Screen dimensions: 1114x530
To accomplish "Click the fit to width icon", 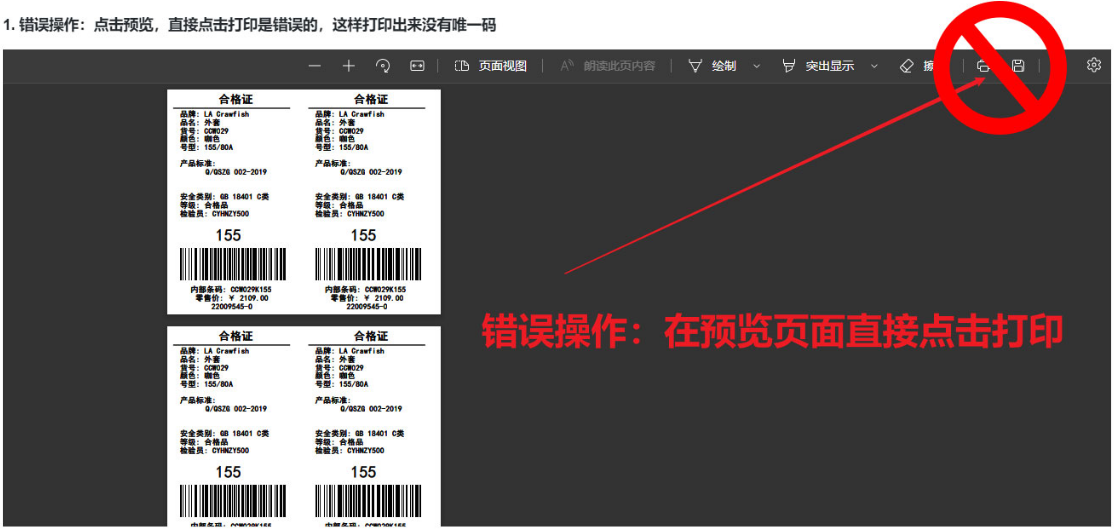I will click(417, 66).
